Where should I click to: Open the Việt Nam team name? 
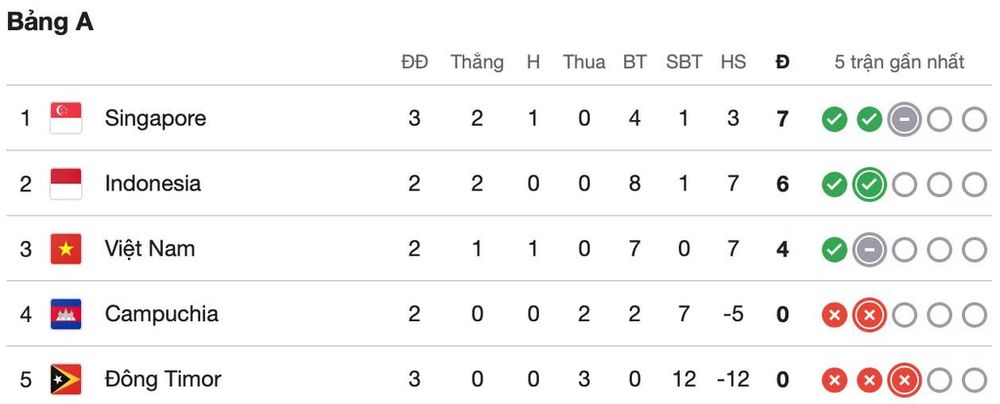(x=150, y=248)
